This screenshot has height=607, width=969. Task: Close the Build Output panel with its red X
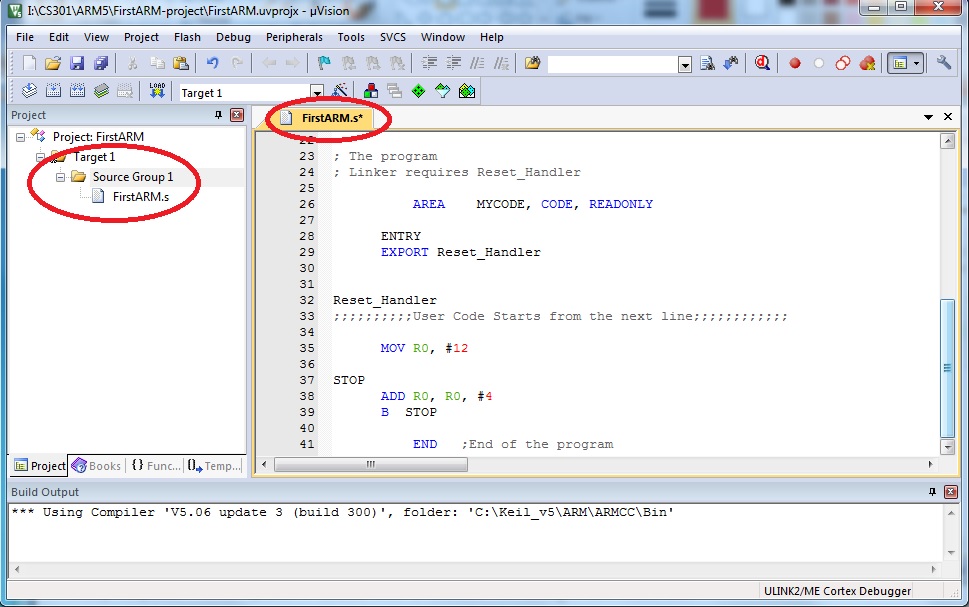(951, 492)
